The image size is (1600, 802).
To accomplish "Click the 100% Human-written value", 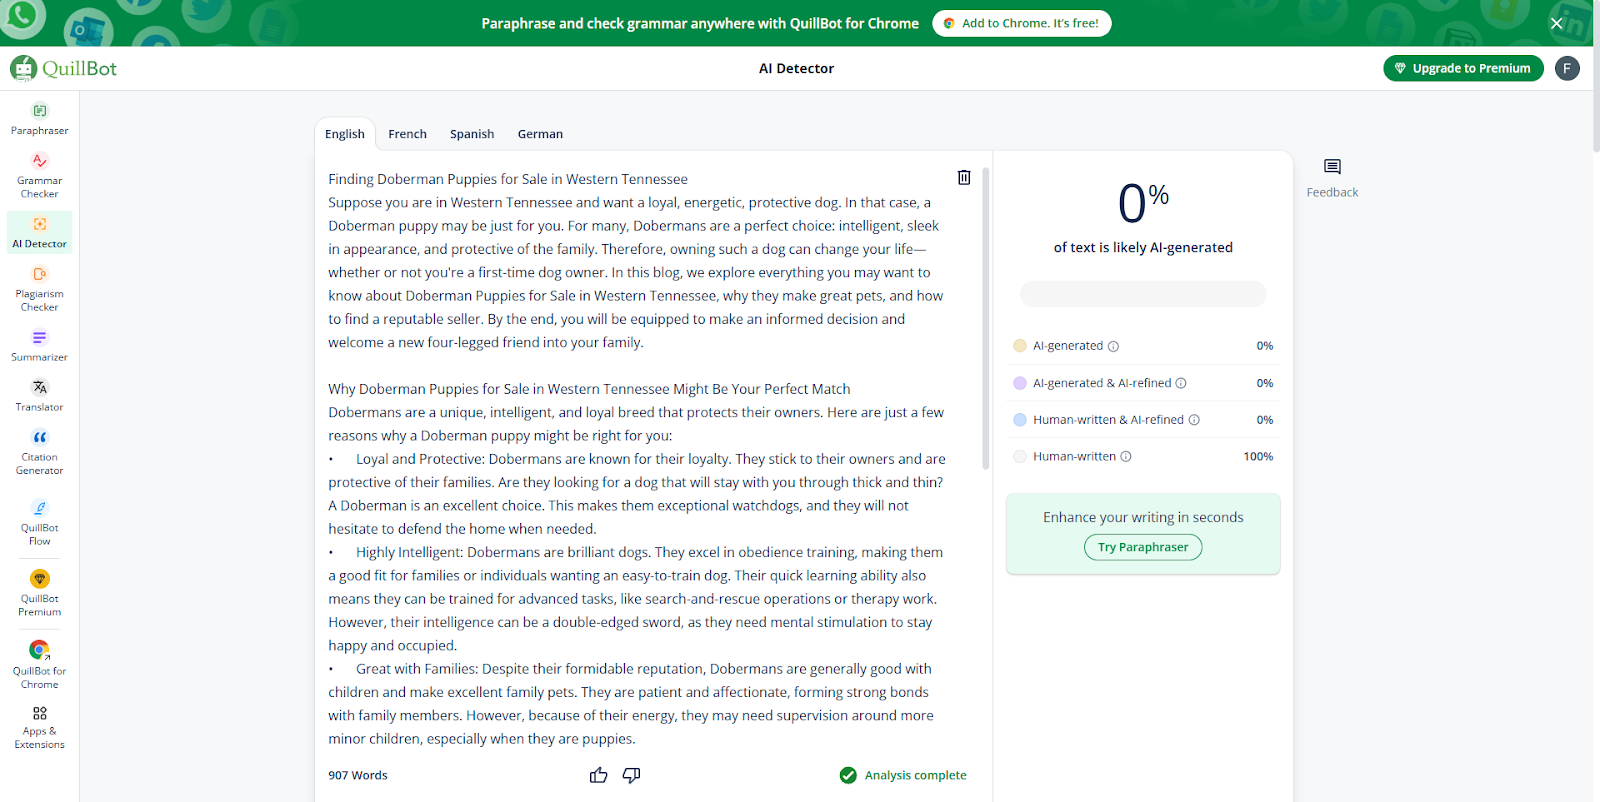I will [1258, 457].
